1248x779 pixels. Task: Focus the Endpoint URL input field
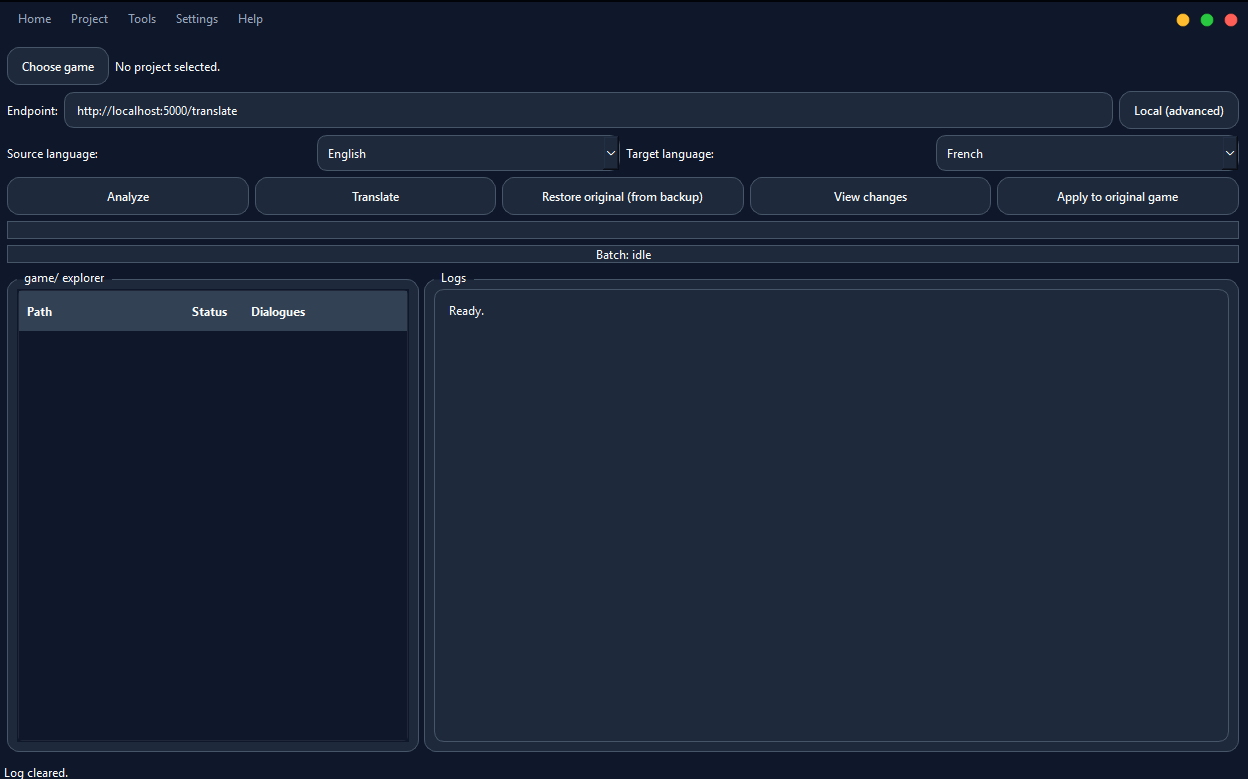pos(588,110)
